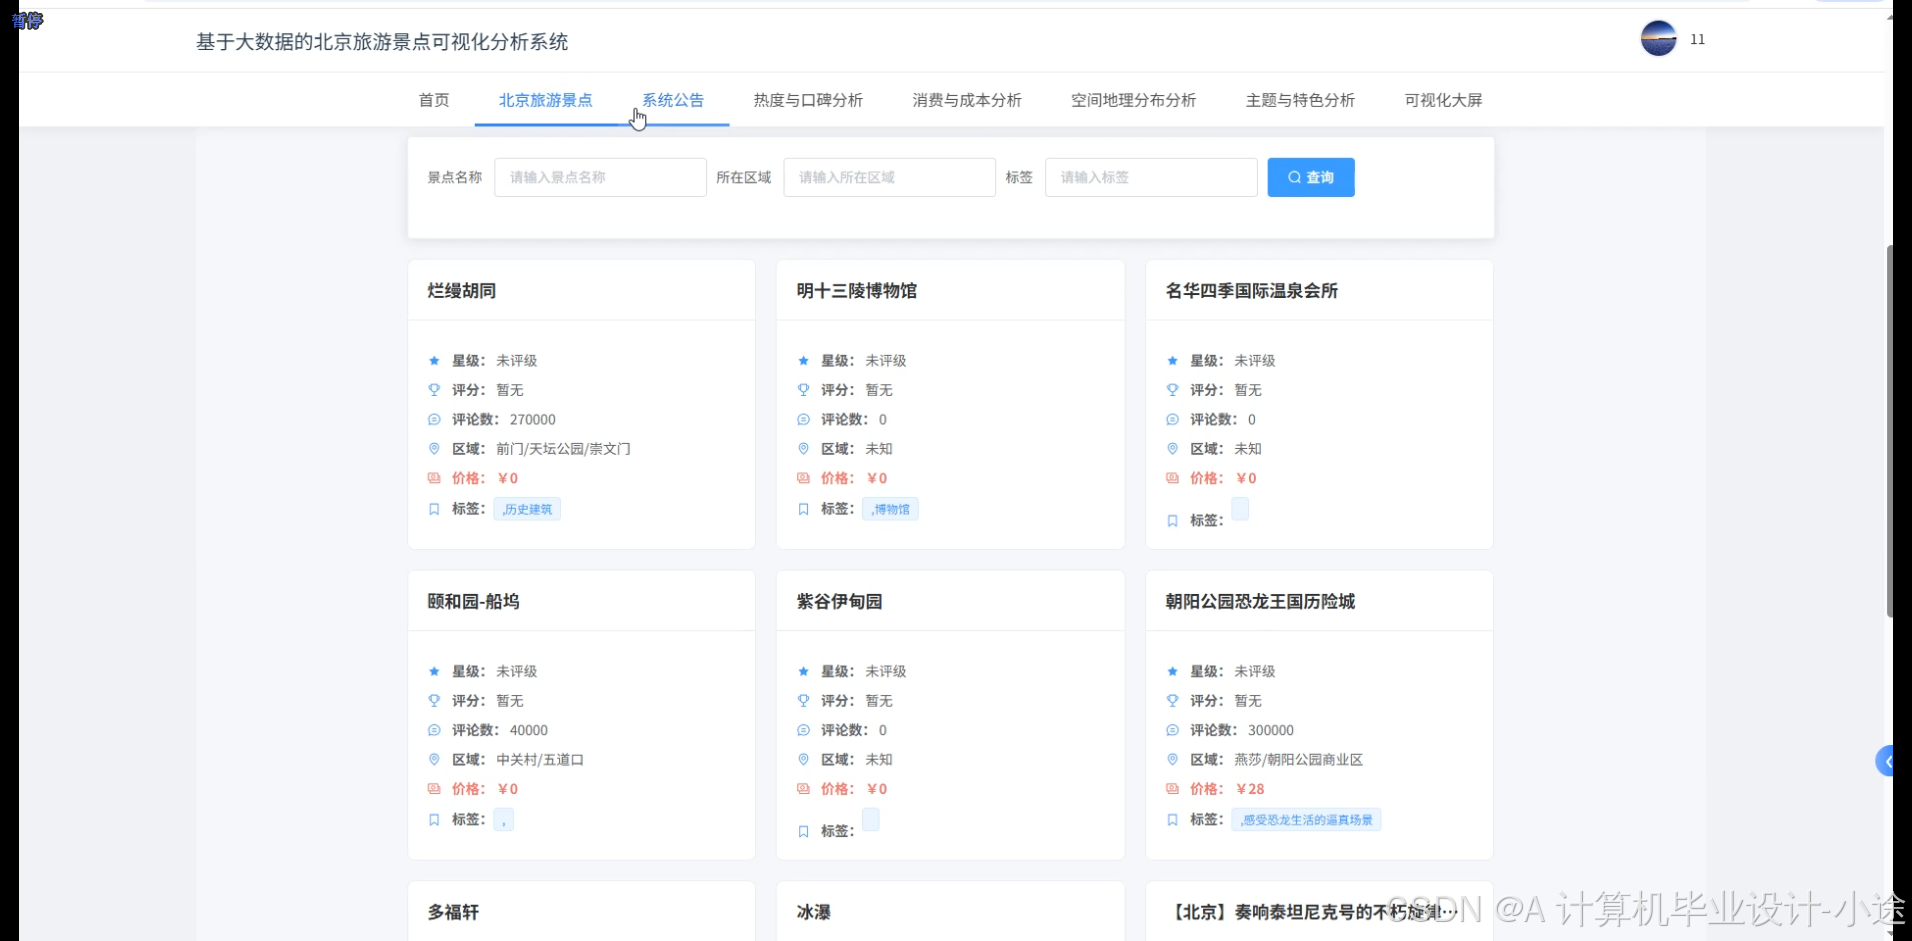Image resolution: width=1912 pixels, height=941 pixels.
Task: Click the bookmark icon in 名华四季国际温泉会所 card
Action: click(x=1172, y=521)
